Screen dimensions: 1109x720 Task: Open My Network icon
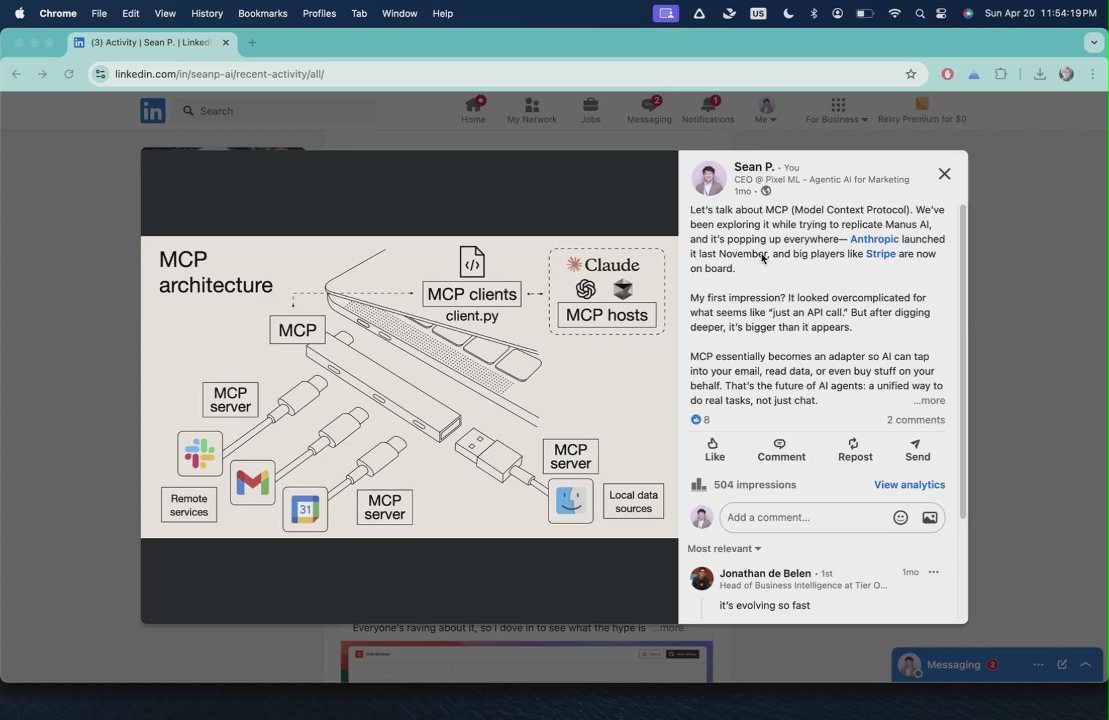[532, 110]
